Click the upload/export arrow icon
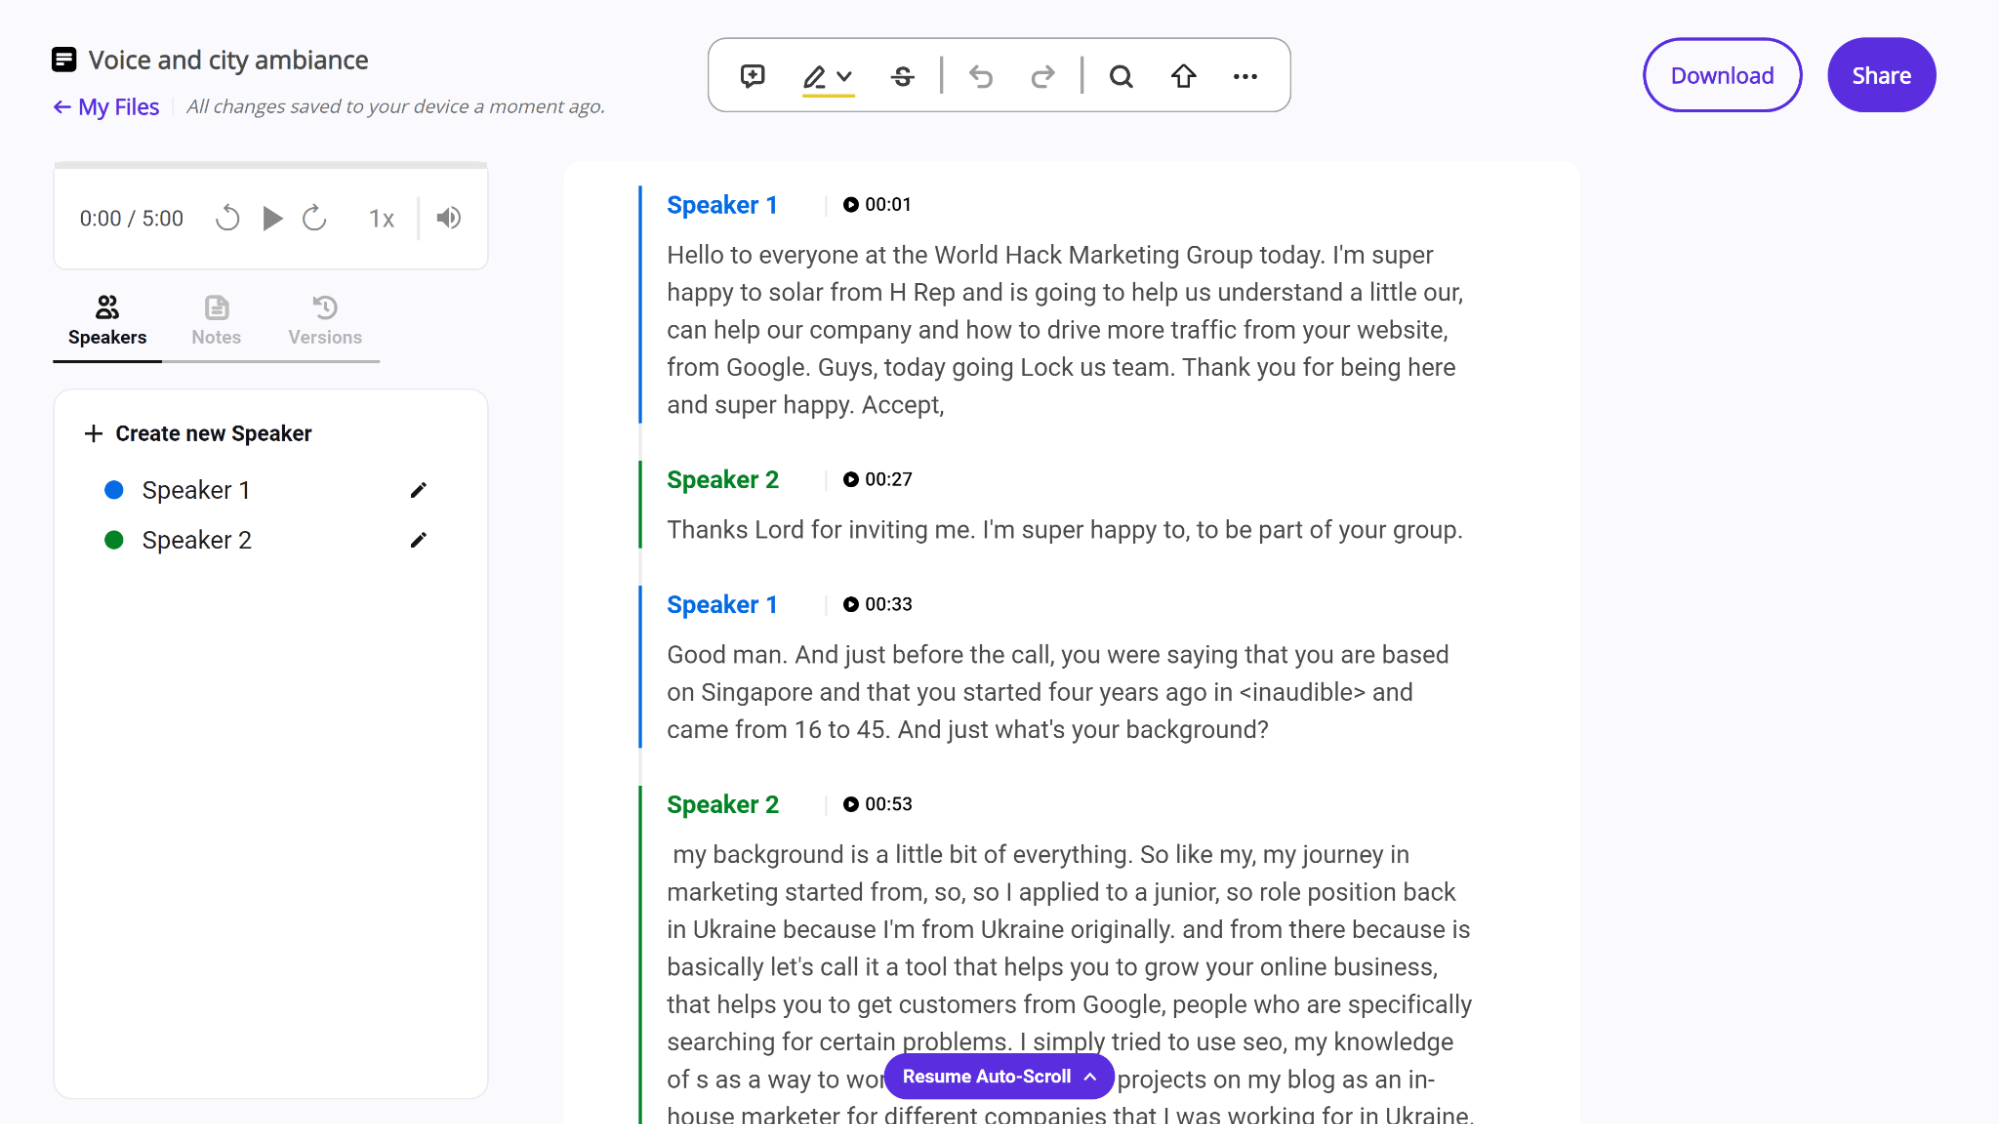1999x1125 pixels. (1183, 76)
